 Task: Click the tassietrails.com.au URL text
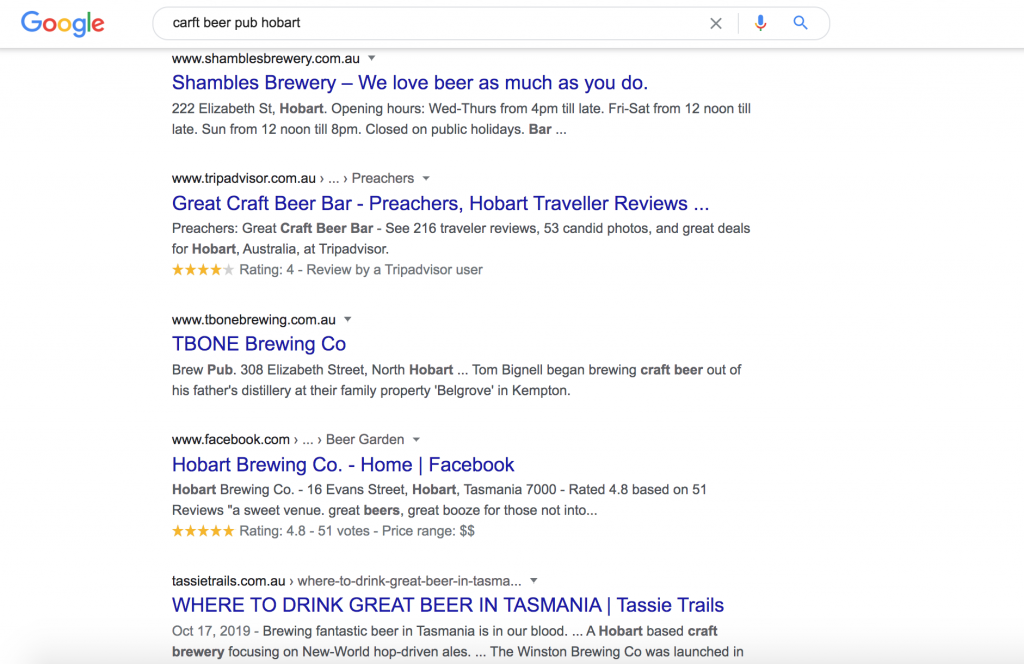click(x=229, y=580)
